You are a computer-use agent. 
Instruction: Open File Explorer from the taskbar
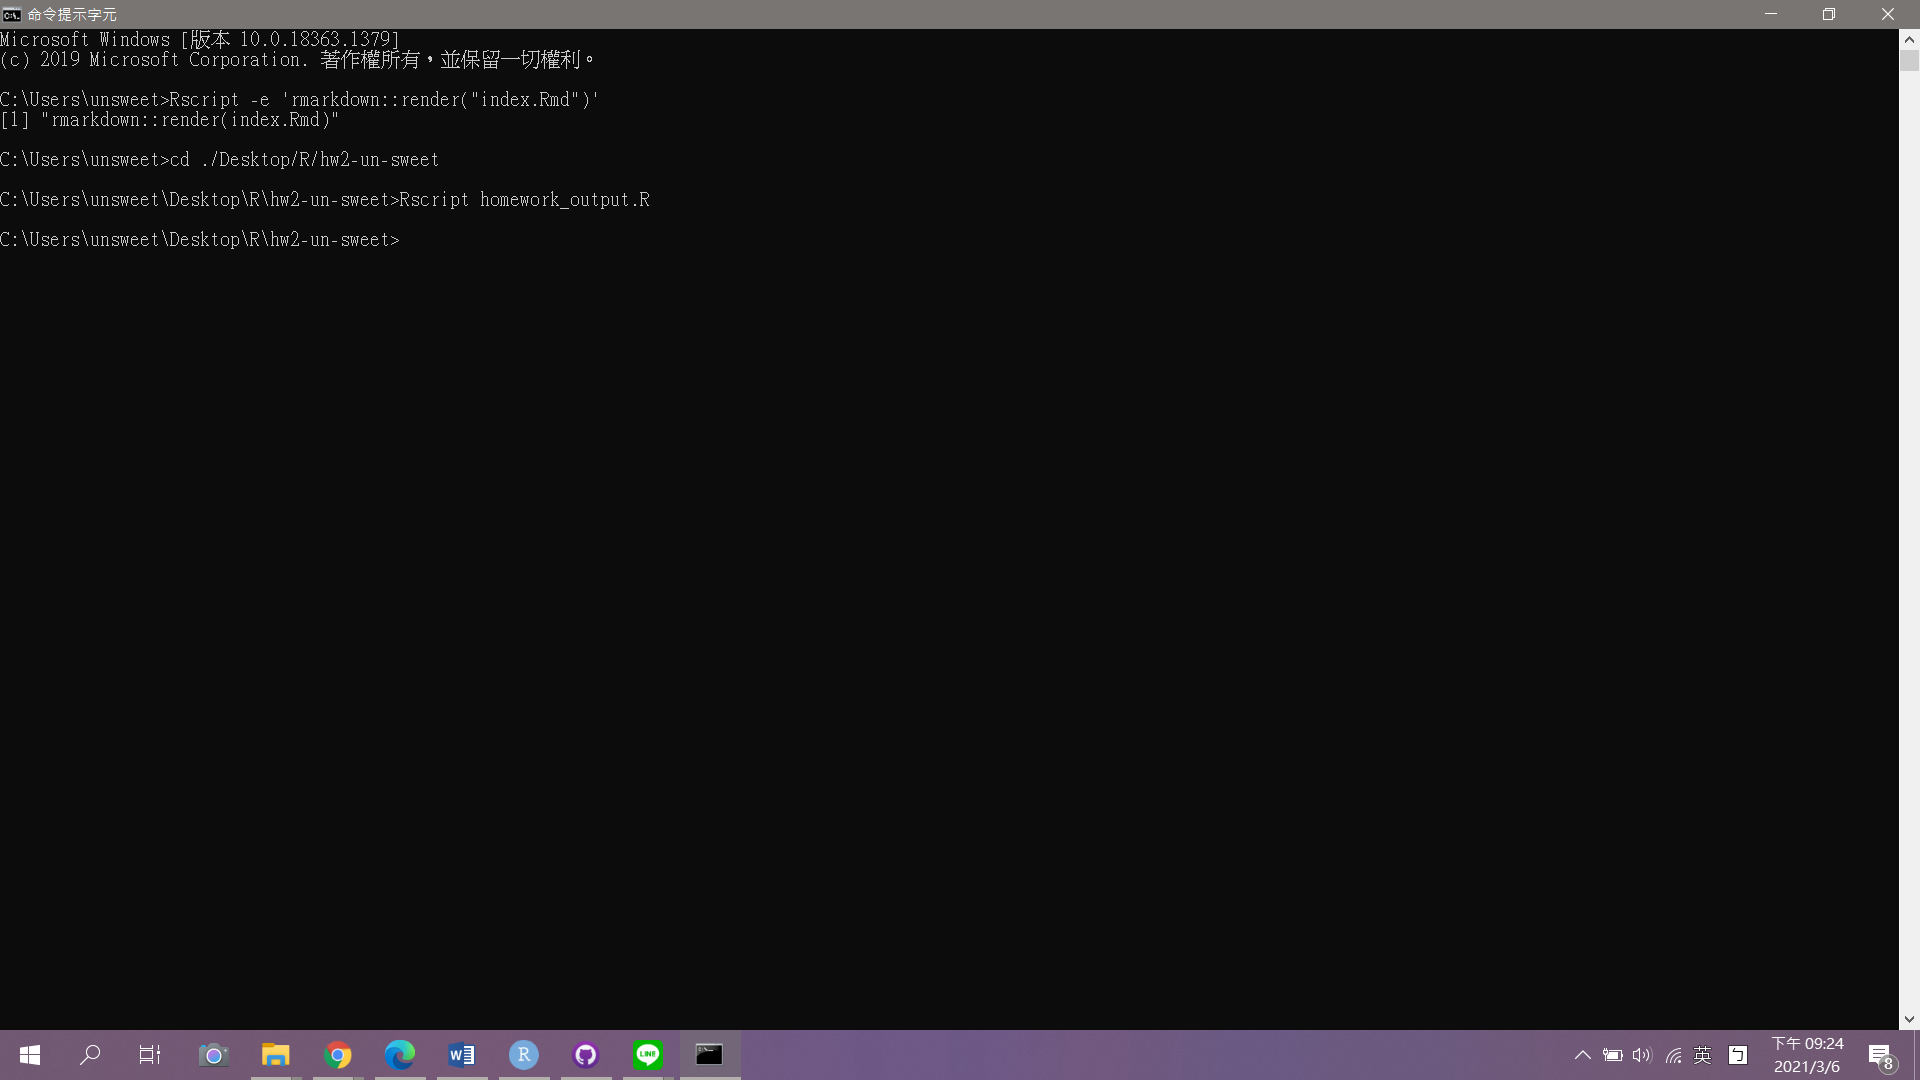pyautogui.click(x=276, y=1055)
